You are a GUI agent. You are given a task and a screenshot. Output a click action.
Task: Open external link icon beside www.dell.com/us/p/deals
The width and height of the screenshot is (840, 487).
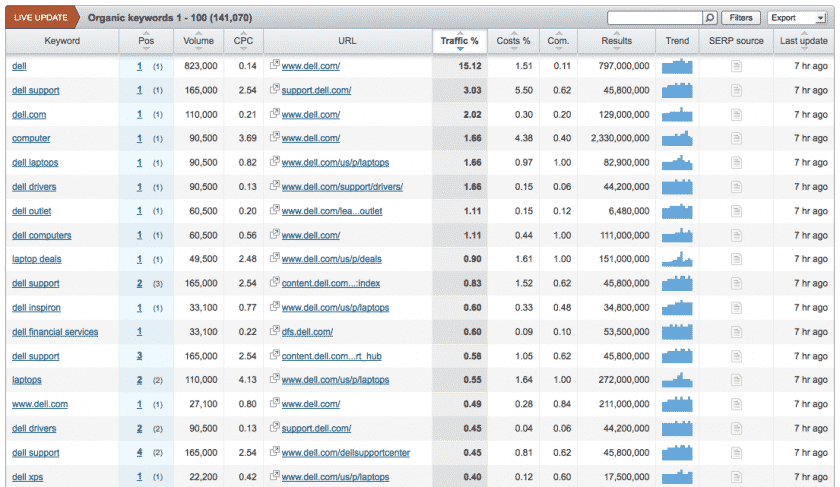point(275,258)
